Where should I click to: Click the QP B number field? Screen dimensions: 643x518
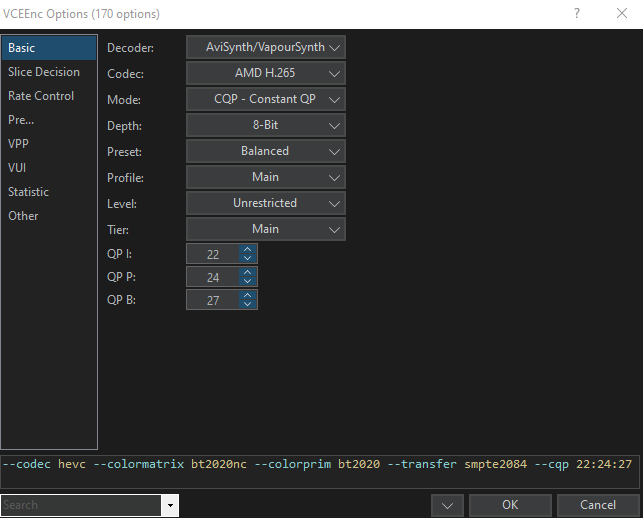click(213, 300)
